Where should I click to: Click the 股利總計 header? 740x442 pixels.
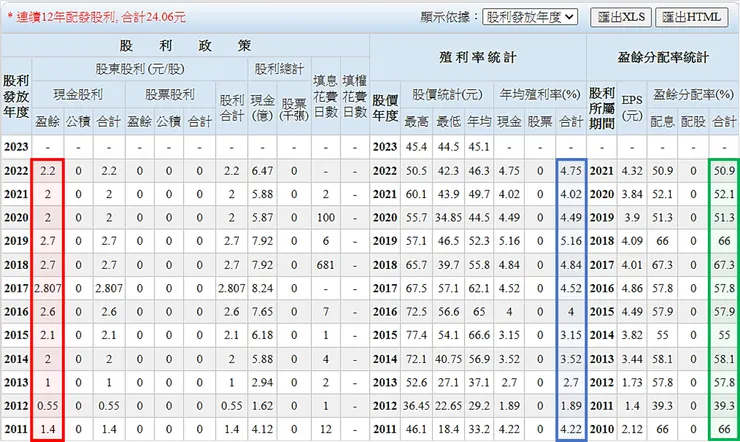click(279, 69)
